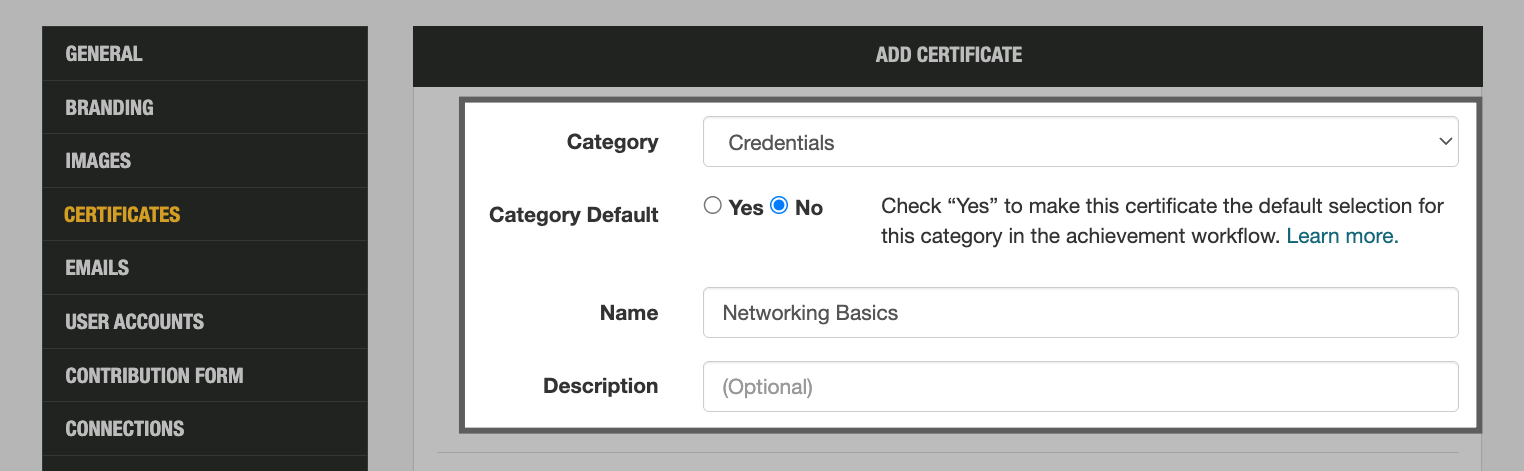This screenshot has height=471, width=1524.
Task: Open the Connections settings page
Action: (x=124, y=429)
